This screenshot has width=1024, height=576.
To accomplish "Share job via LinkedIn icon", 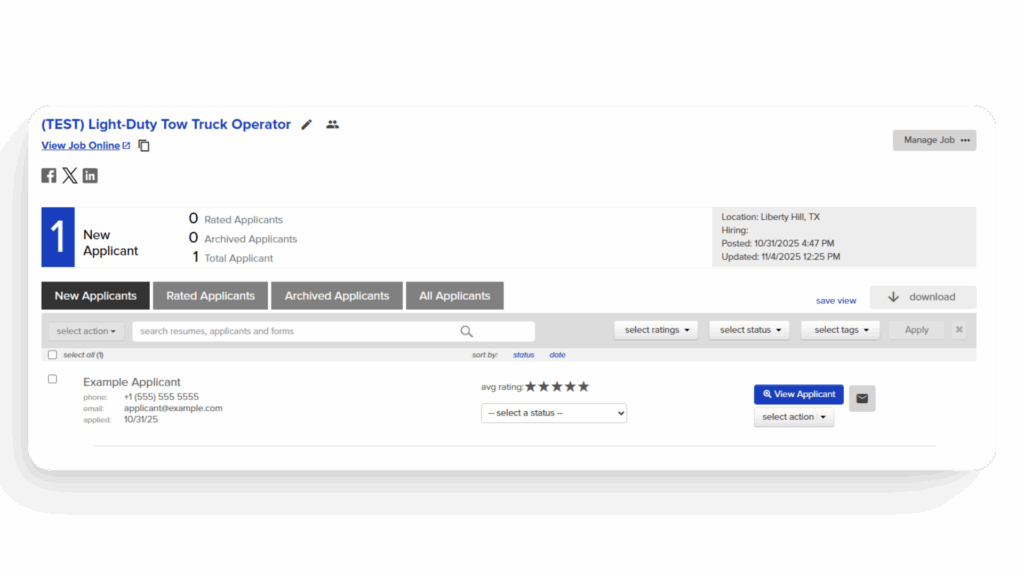I will pos(90,176).
